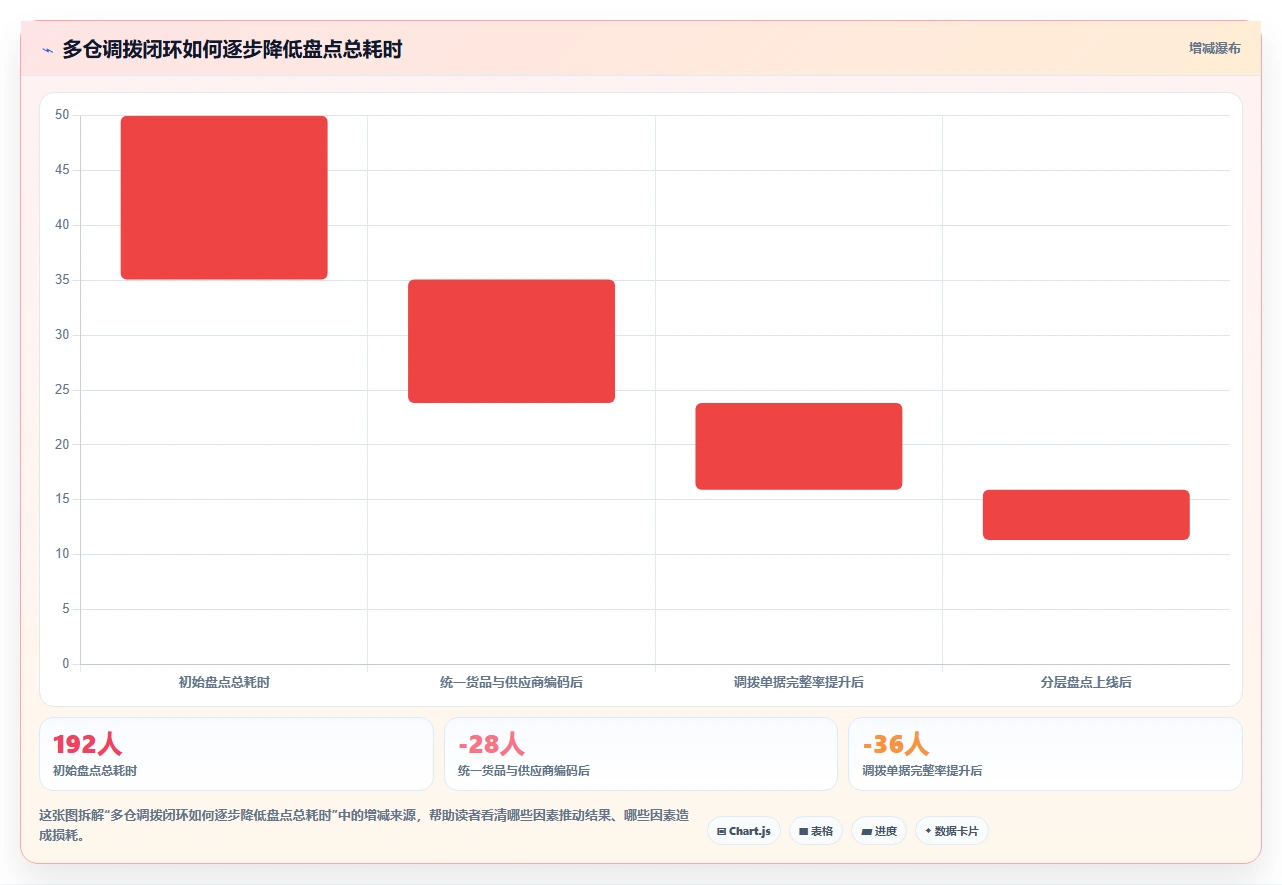Image resolution: width=1282 pixels, height=885 pixels.
Task: Click y-axis value 35
Action: 62,280
